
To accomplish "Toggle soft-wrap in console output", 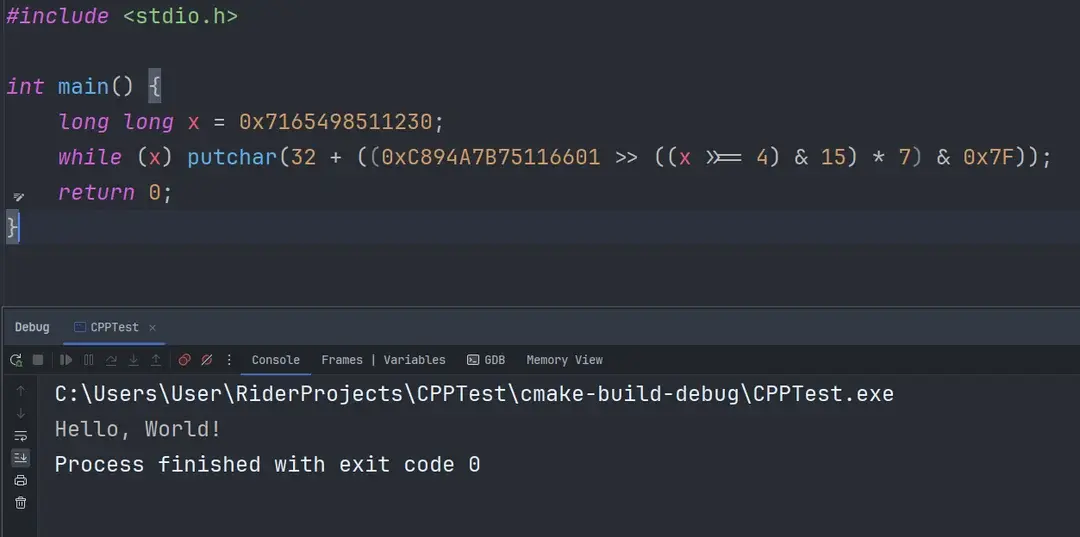I will pos(20,436).
